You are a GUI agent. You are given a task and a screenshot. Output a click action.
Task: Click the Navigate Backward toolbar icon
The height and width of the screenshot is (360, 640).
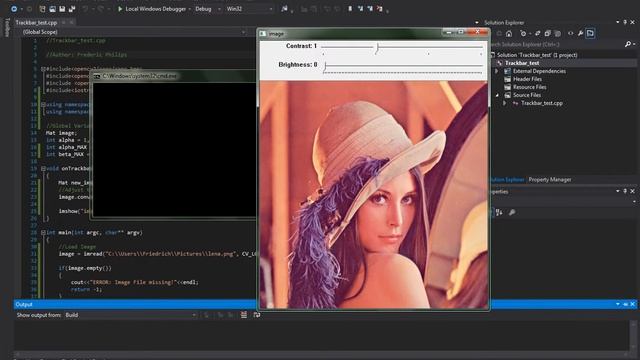point(14,9)
